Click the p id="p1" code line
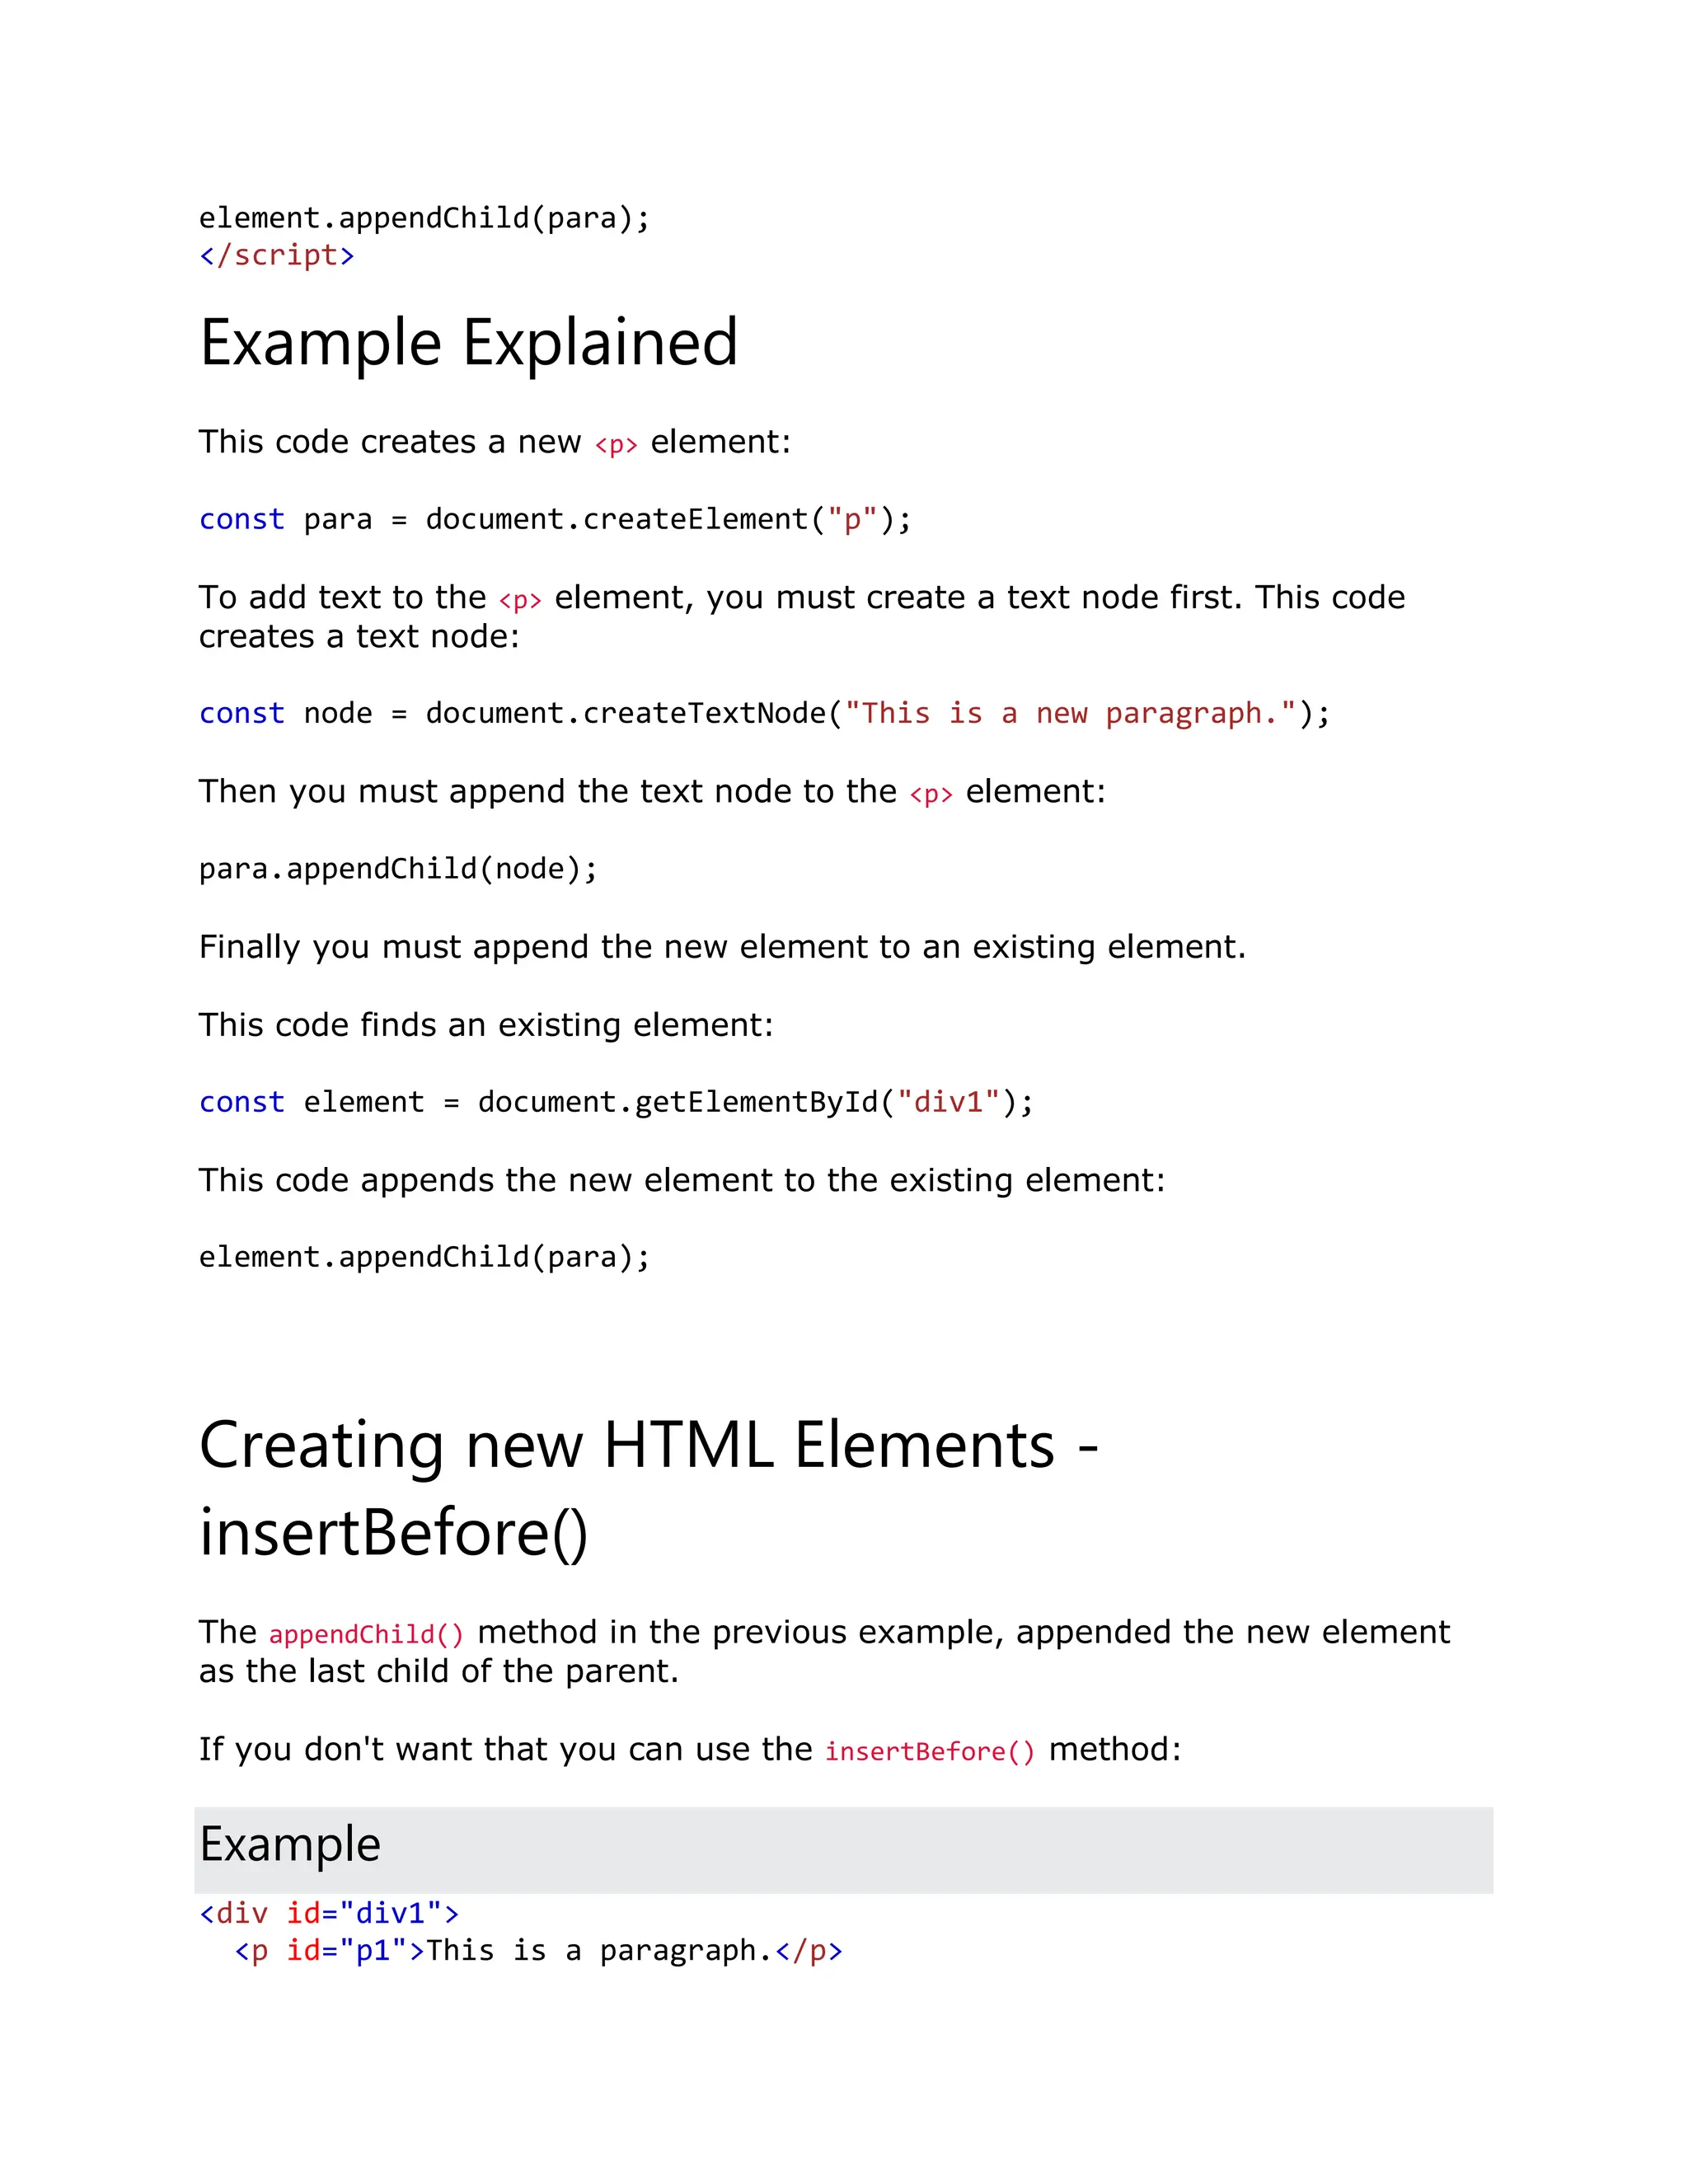The height and width of the screenshot is (2184, 1688). tap(538, 1951)
